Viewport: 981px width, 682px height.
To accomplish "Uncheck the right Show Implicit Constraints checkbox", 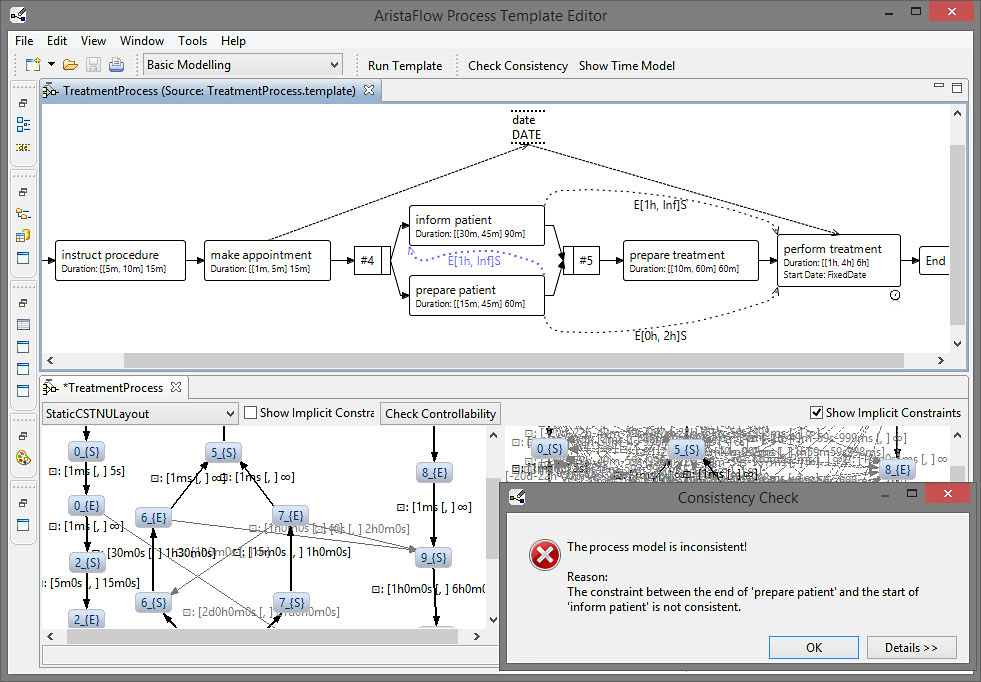I will pyautogui.click(x=816, y=412).
